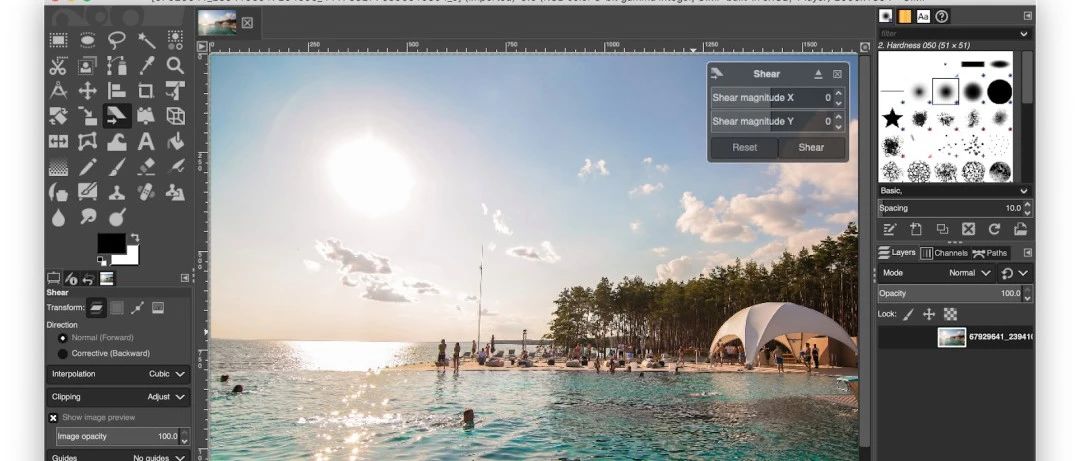The image size is (1080, 461).
Task: Select the 3D Transform cube tool
Action: coord(176,116)
